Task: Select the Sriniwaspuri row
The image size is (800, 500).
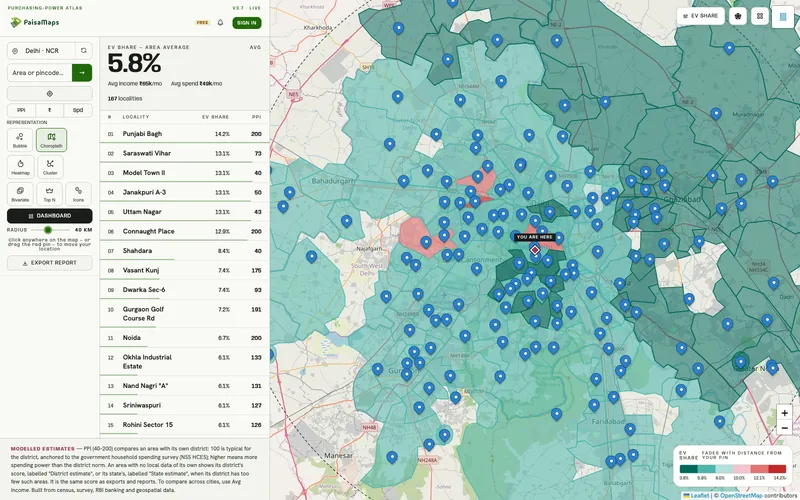Action: (x=184, y=405)
